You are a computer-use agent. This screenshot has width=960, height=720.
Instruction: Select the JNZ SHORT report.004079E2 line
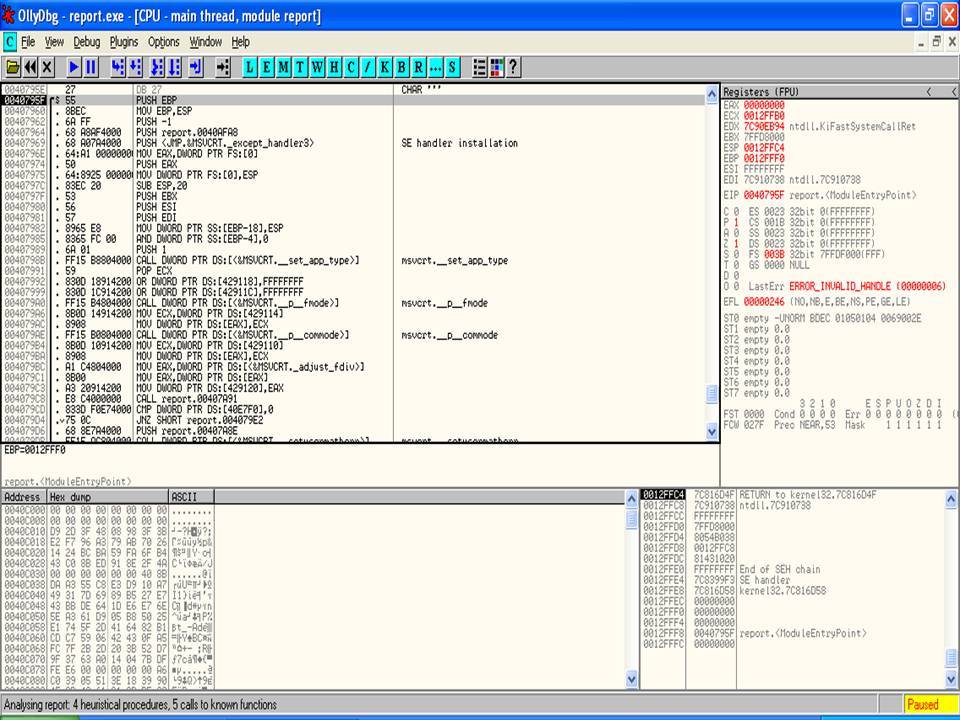click(x=353, y=420)
